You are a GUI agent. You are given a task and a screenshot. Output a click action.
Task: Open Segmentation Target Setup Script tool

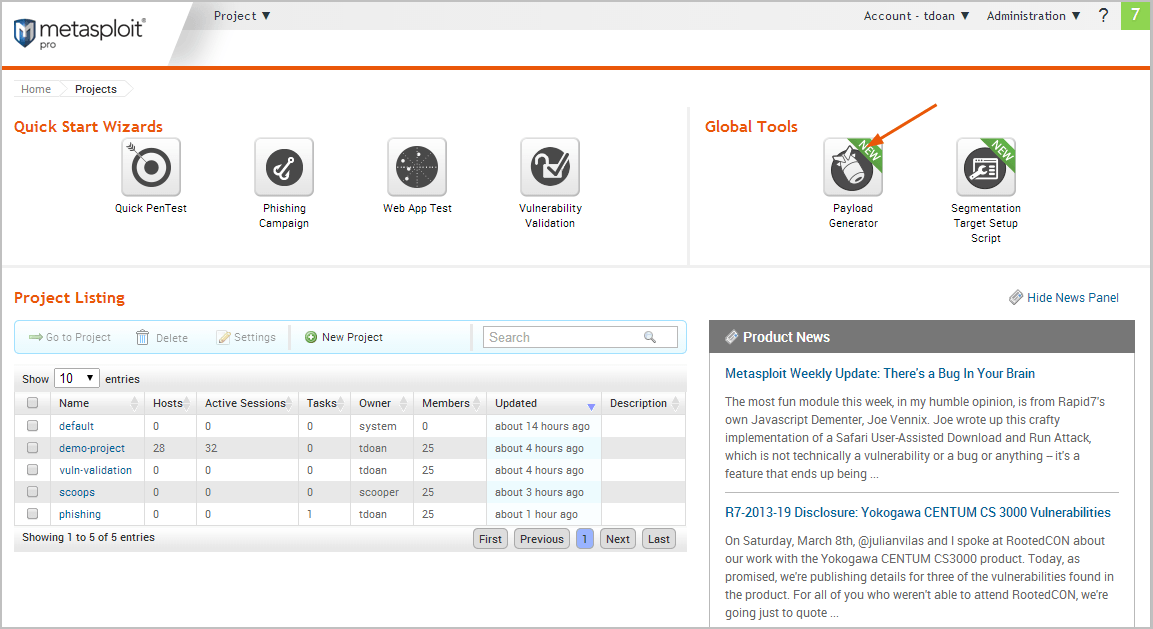pos(985,168)
